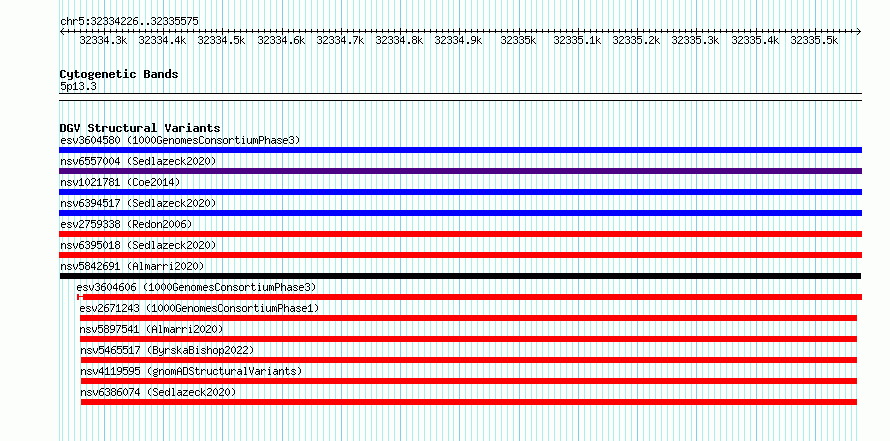Click the left arrowhead of the ruler
The width and height of the screenshot is (890, 441).
[x=62, y=31]
